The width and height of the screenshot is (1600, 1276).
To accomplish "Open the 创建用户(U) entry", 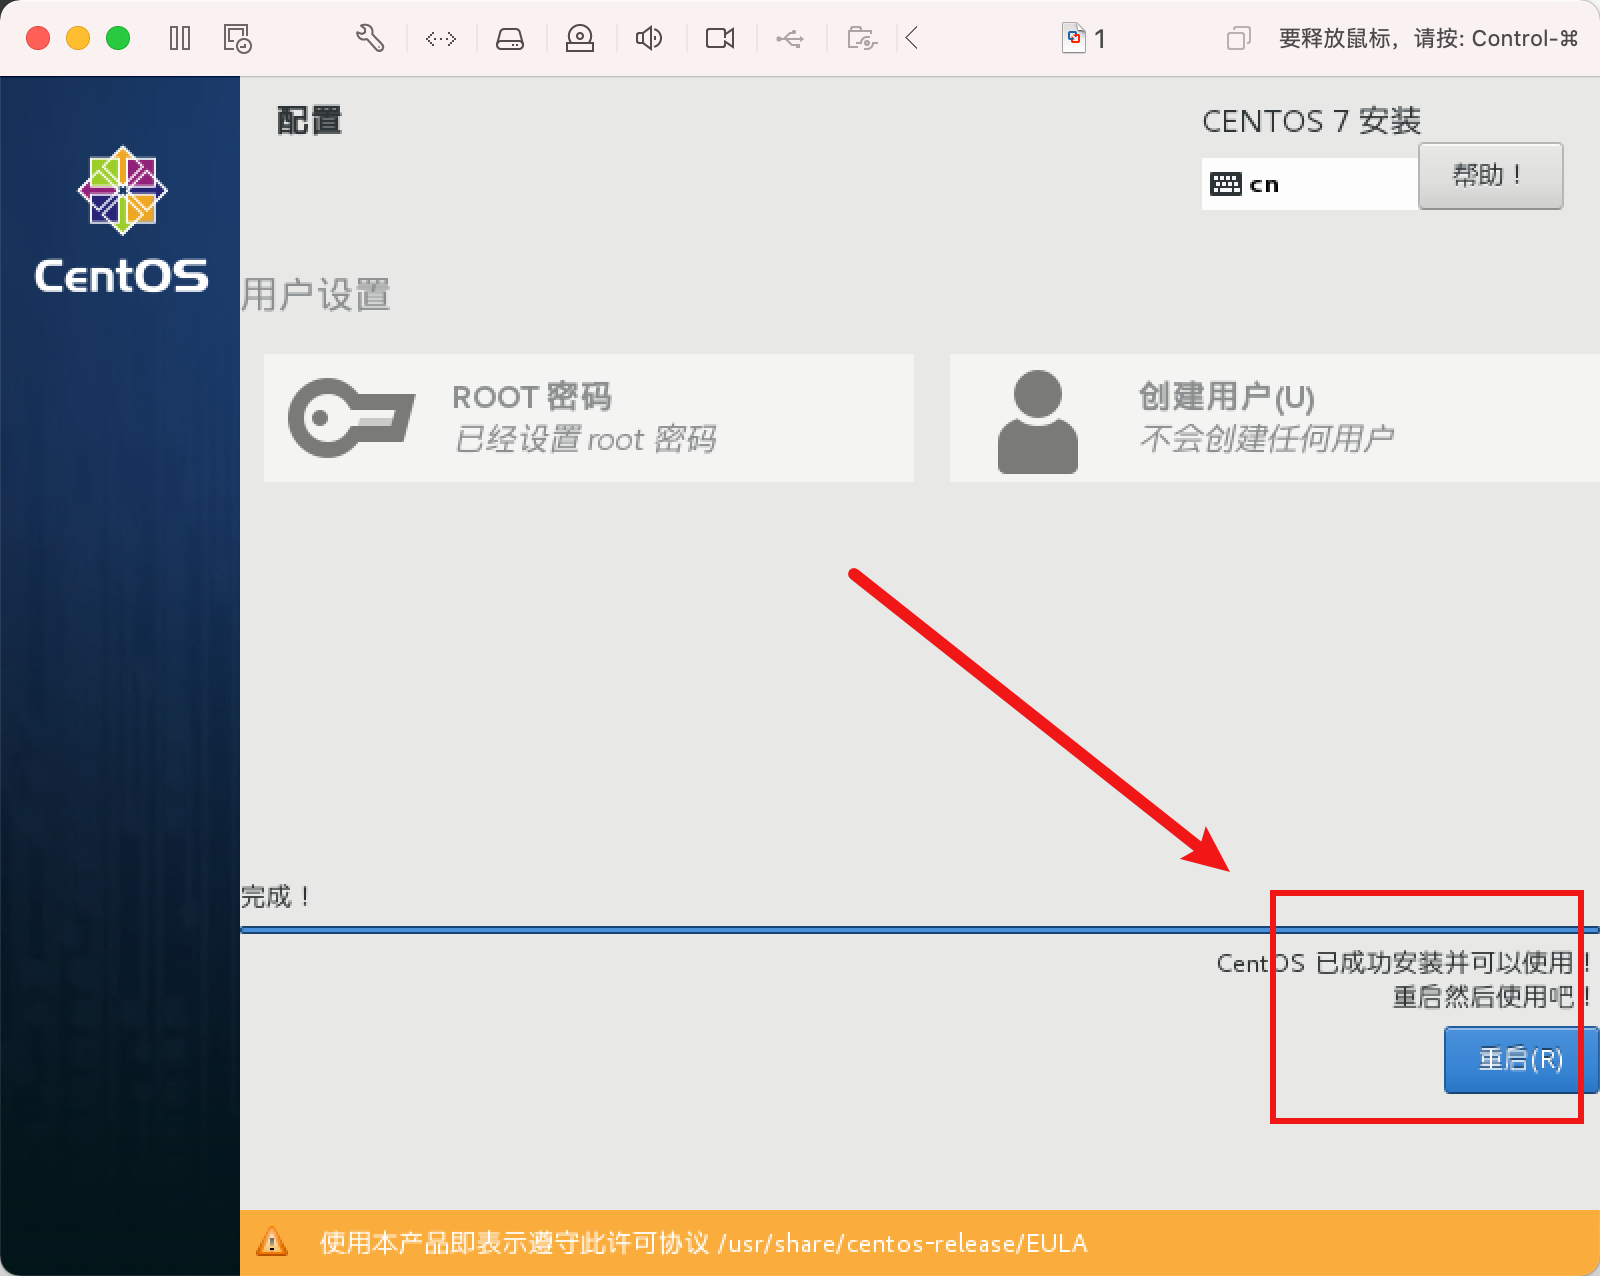I will (1275, 418).
